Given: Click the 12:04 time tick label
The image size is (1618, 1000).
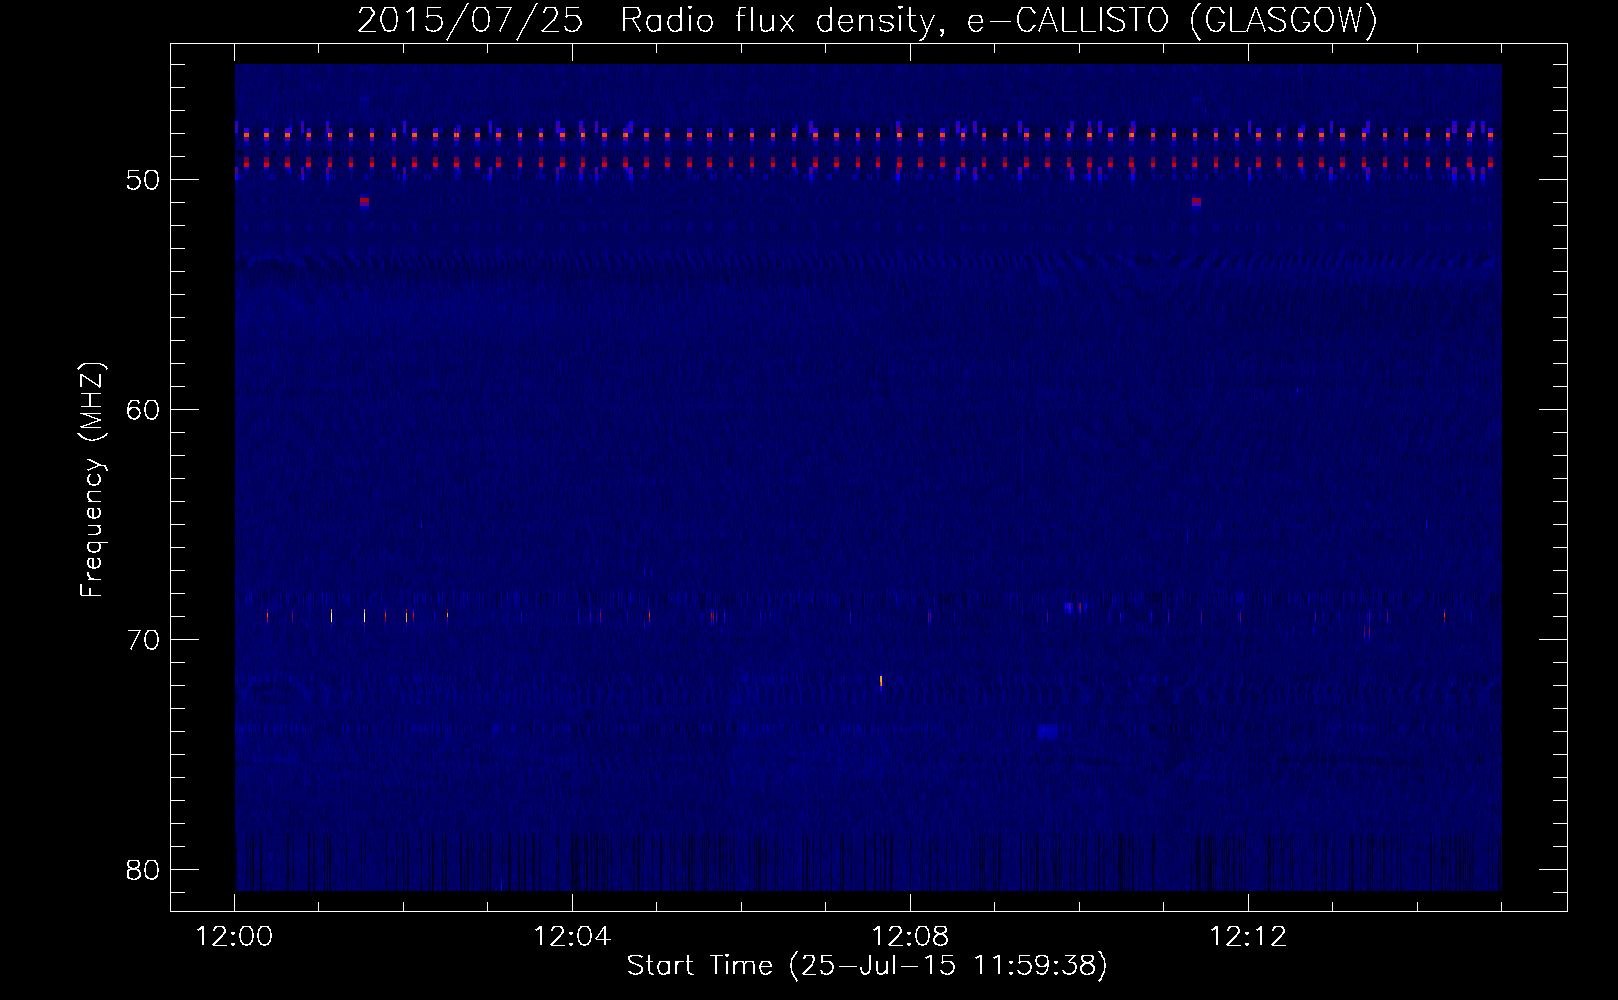Looking at the screenshot, I should pyautogui.click(x=572, y=937).
